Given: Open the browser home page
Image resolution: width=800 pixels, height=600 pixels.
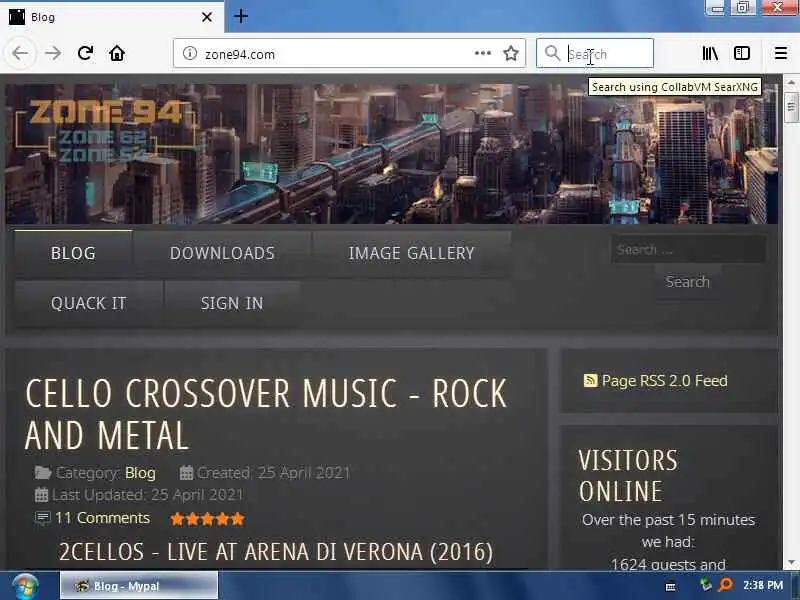Looking at the screenshot, I should [x=117, y=53].
